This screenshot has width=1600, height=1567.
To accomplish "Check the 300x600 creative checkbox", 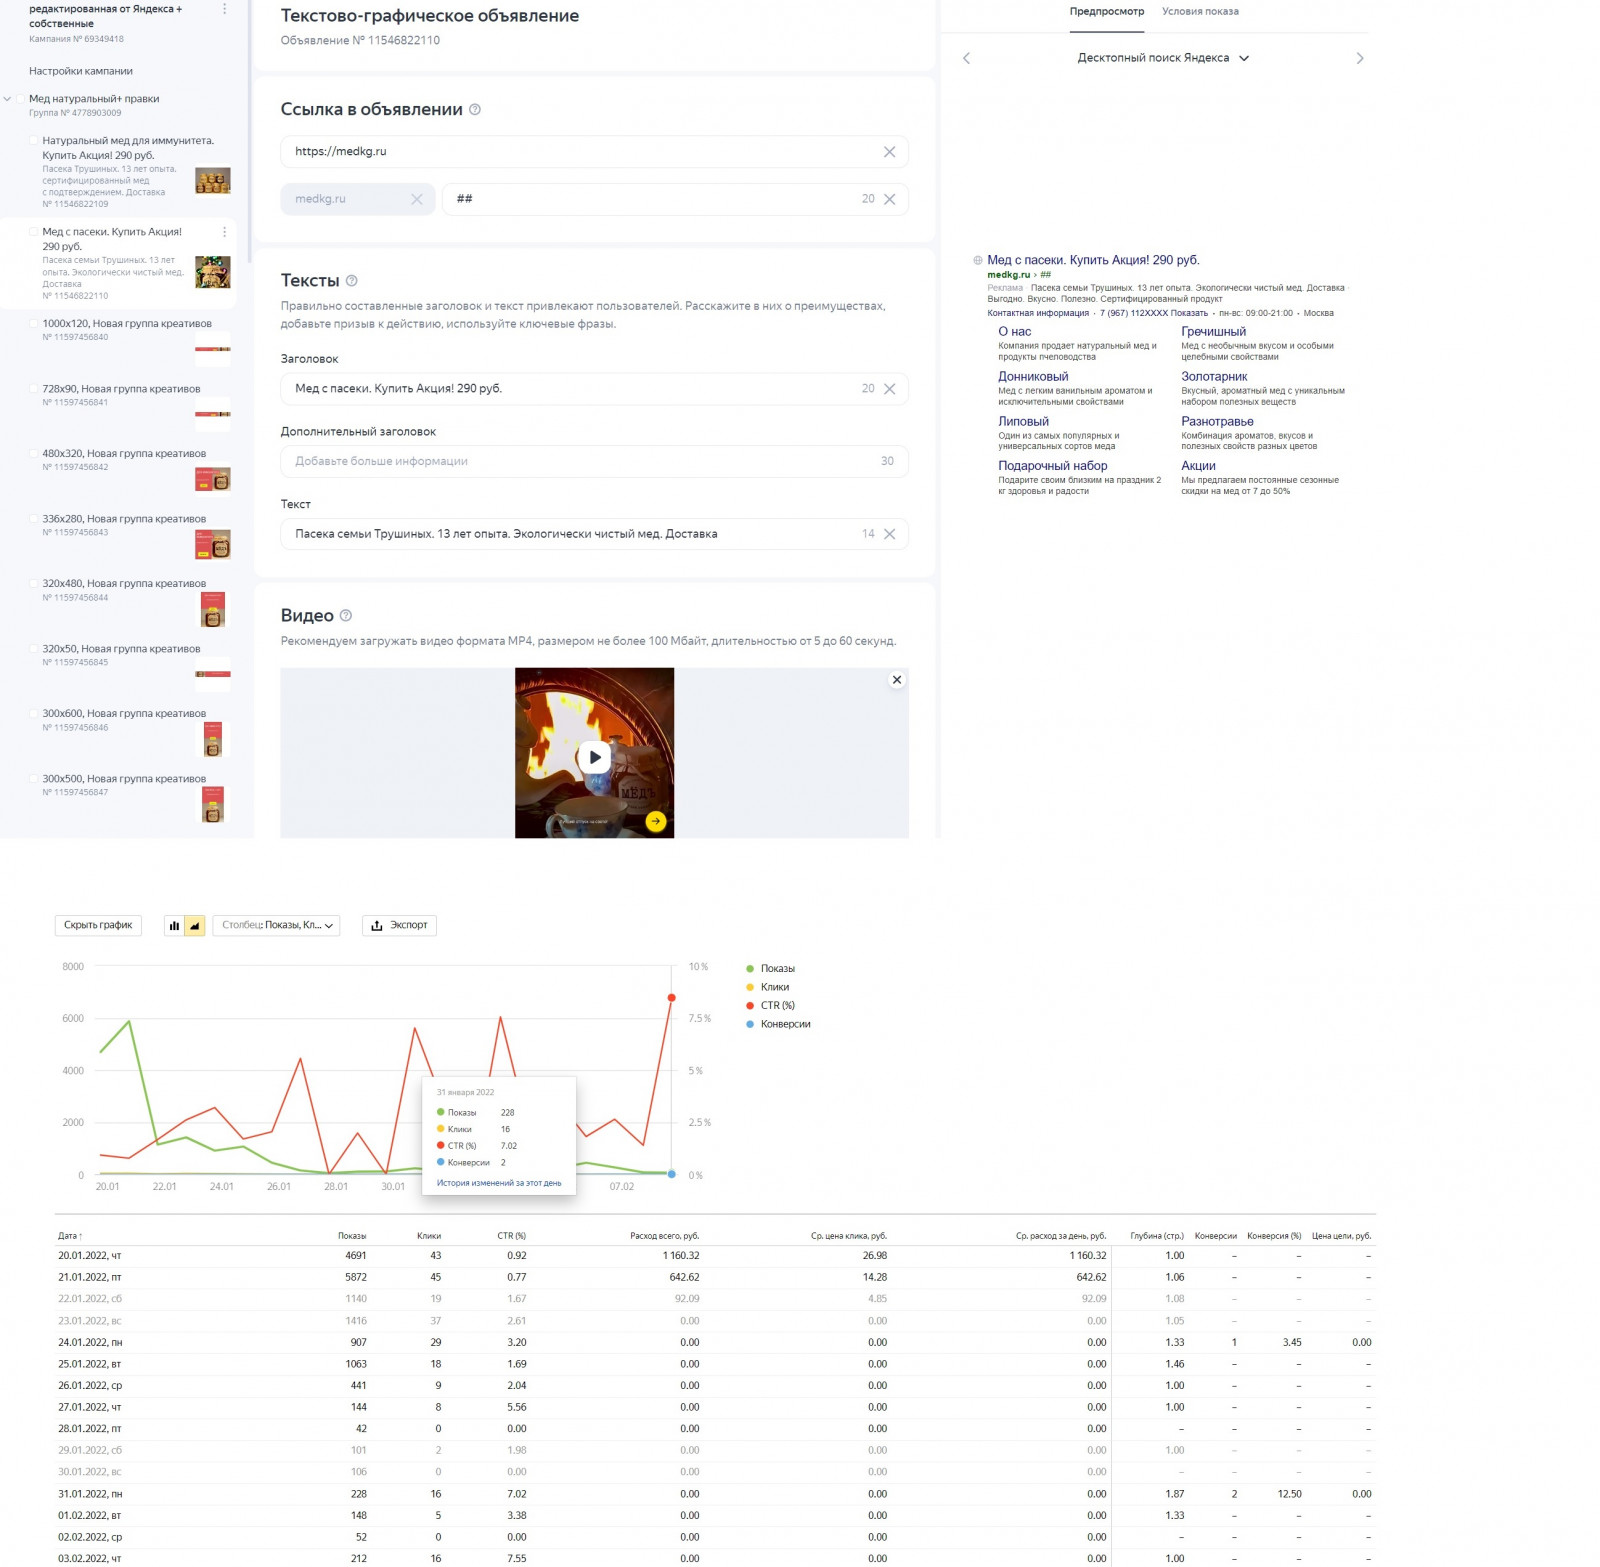I will (x=34, y=714).
